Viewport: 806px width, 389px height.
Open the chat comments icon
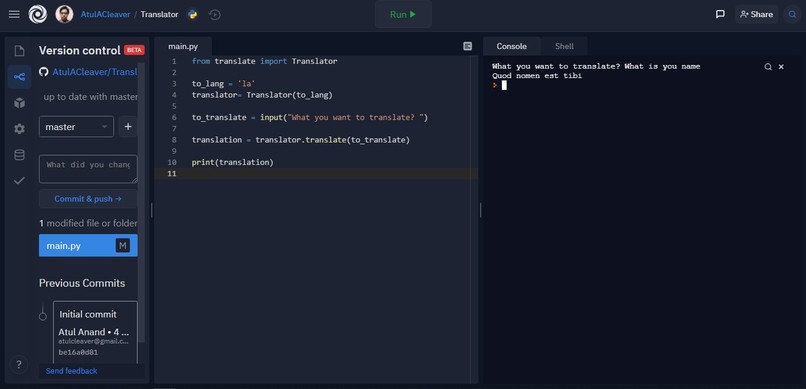click(x=720, y=14)
